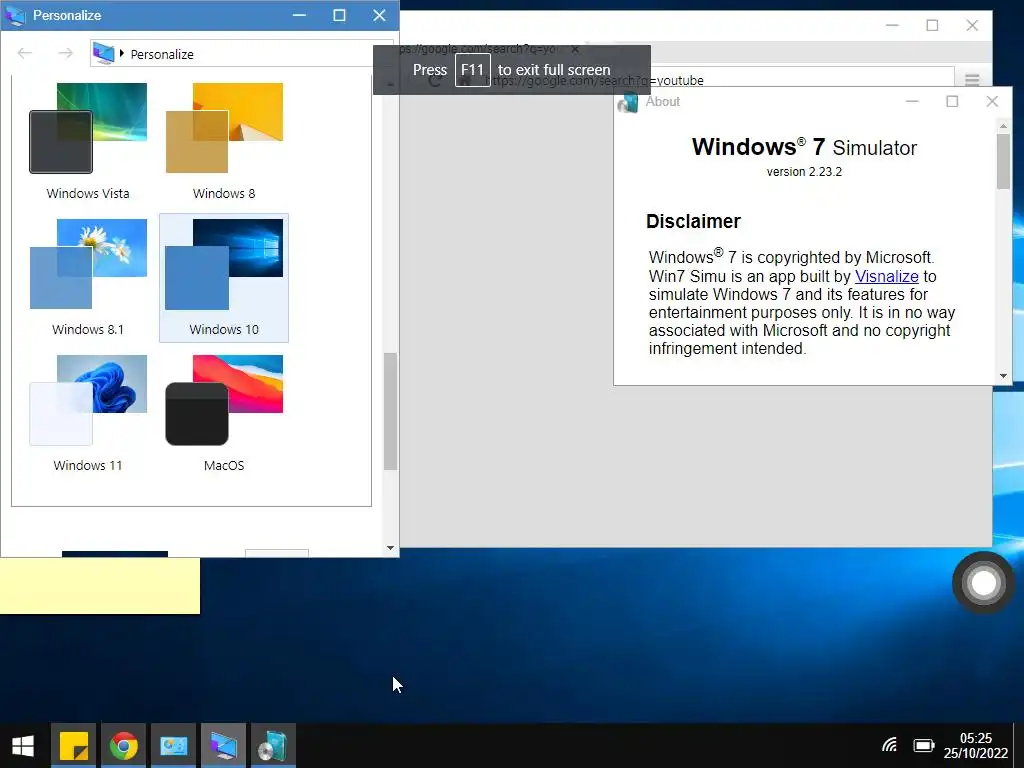Close the browser window
Screen dimensions: 1024x768
972,25
